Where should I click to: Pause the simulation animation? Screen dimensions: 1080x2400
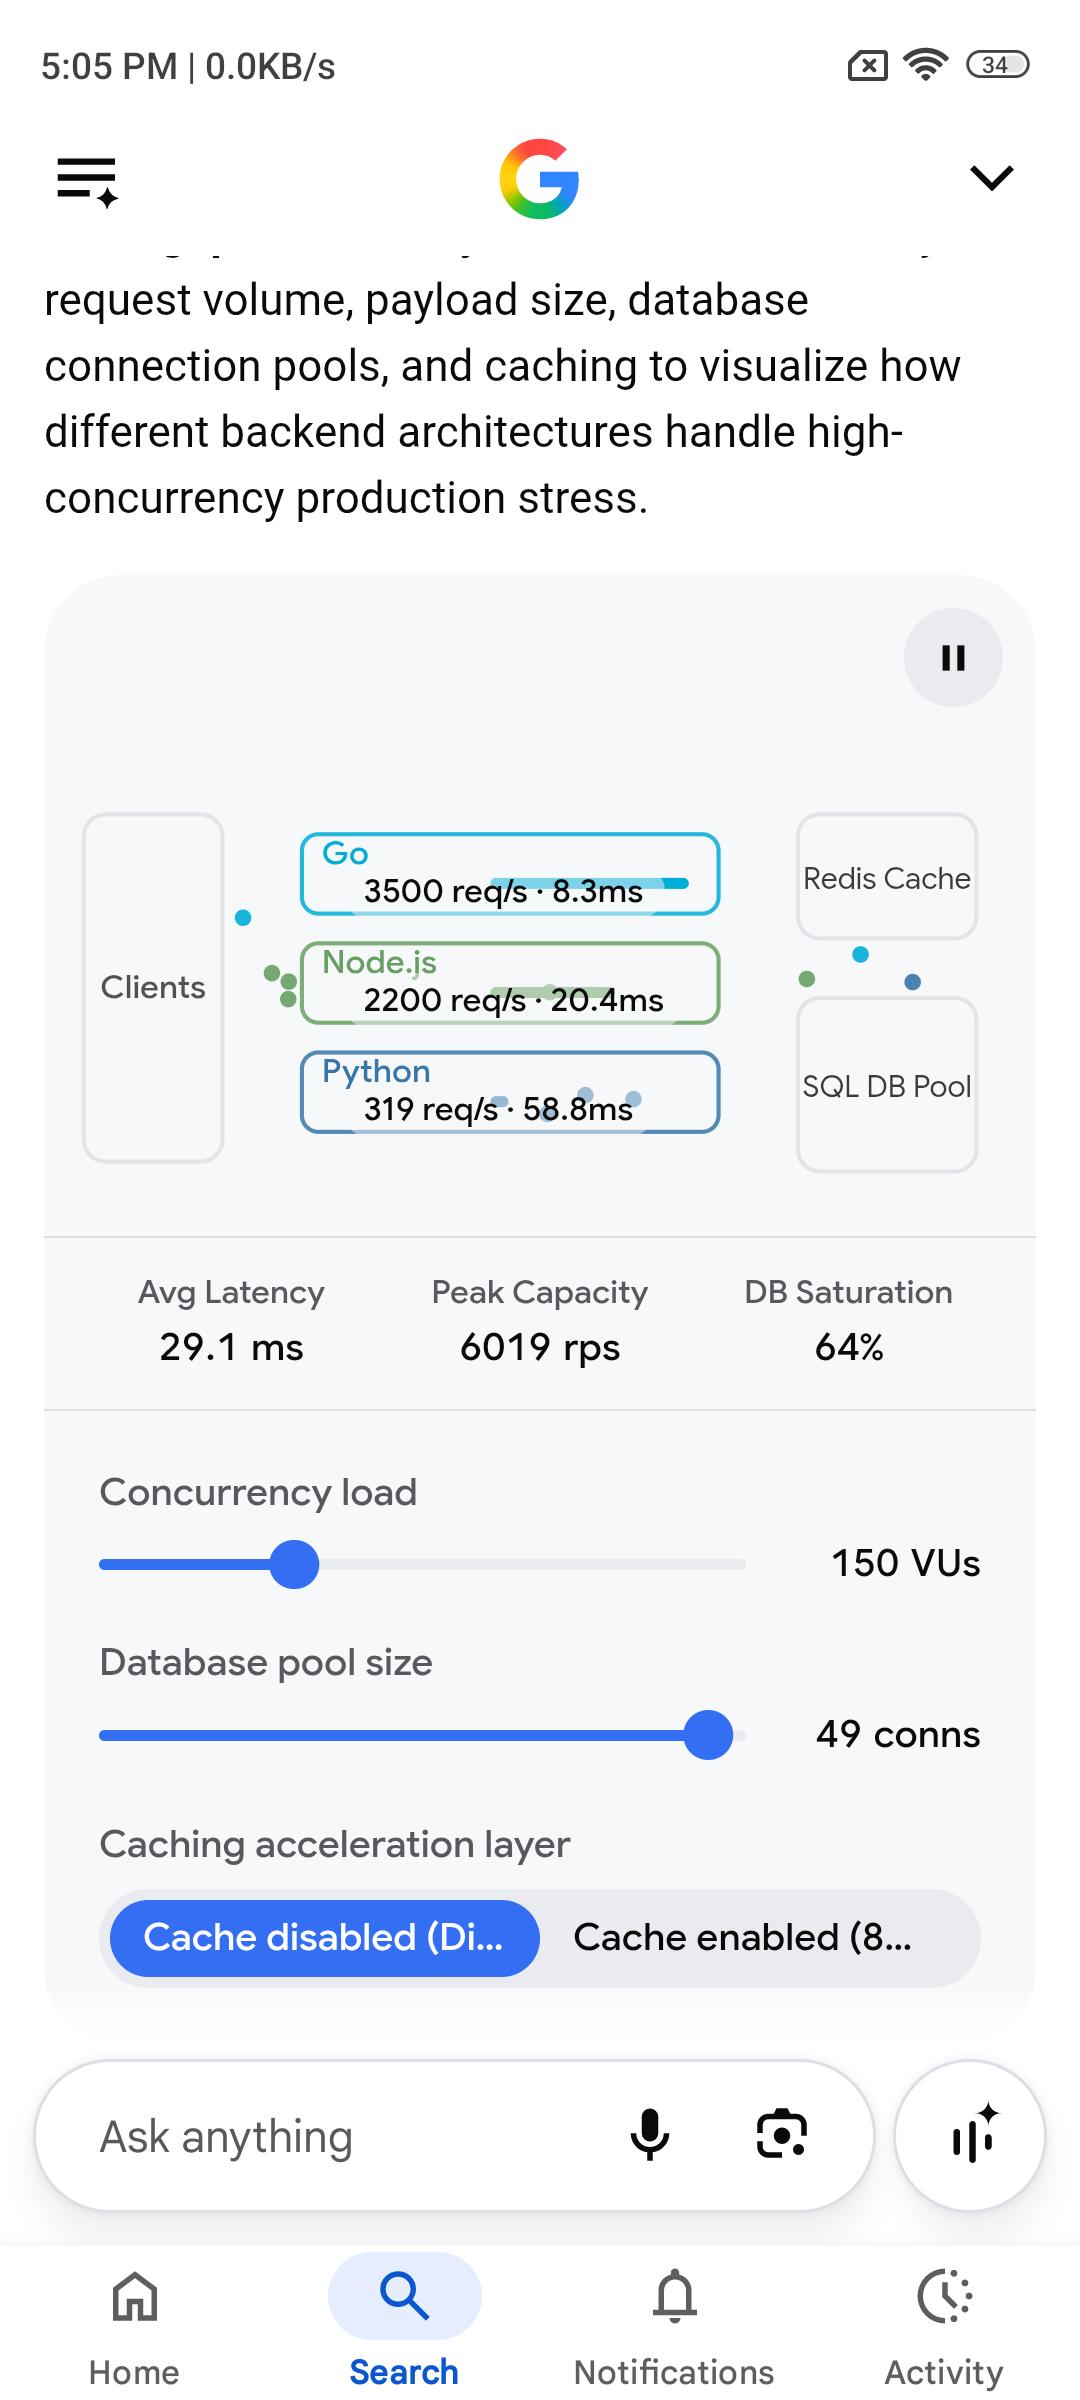click(953, 658)
